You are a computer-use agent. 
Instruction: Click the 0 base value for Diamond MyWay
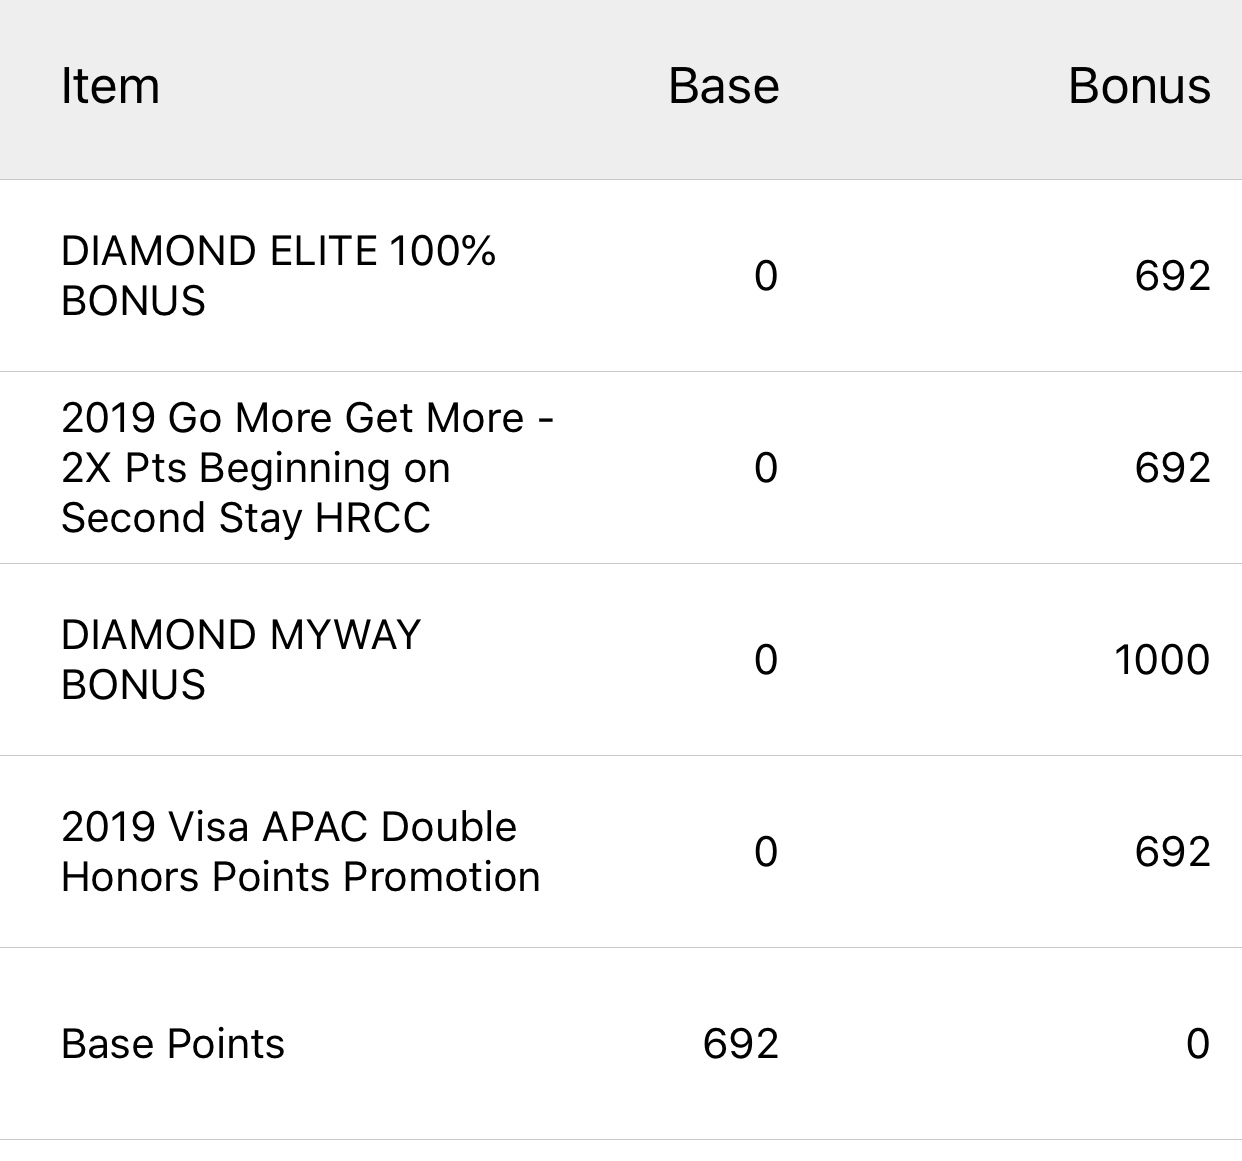(x=766, y=660)
